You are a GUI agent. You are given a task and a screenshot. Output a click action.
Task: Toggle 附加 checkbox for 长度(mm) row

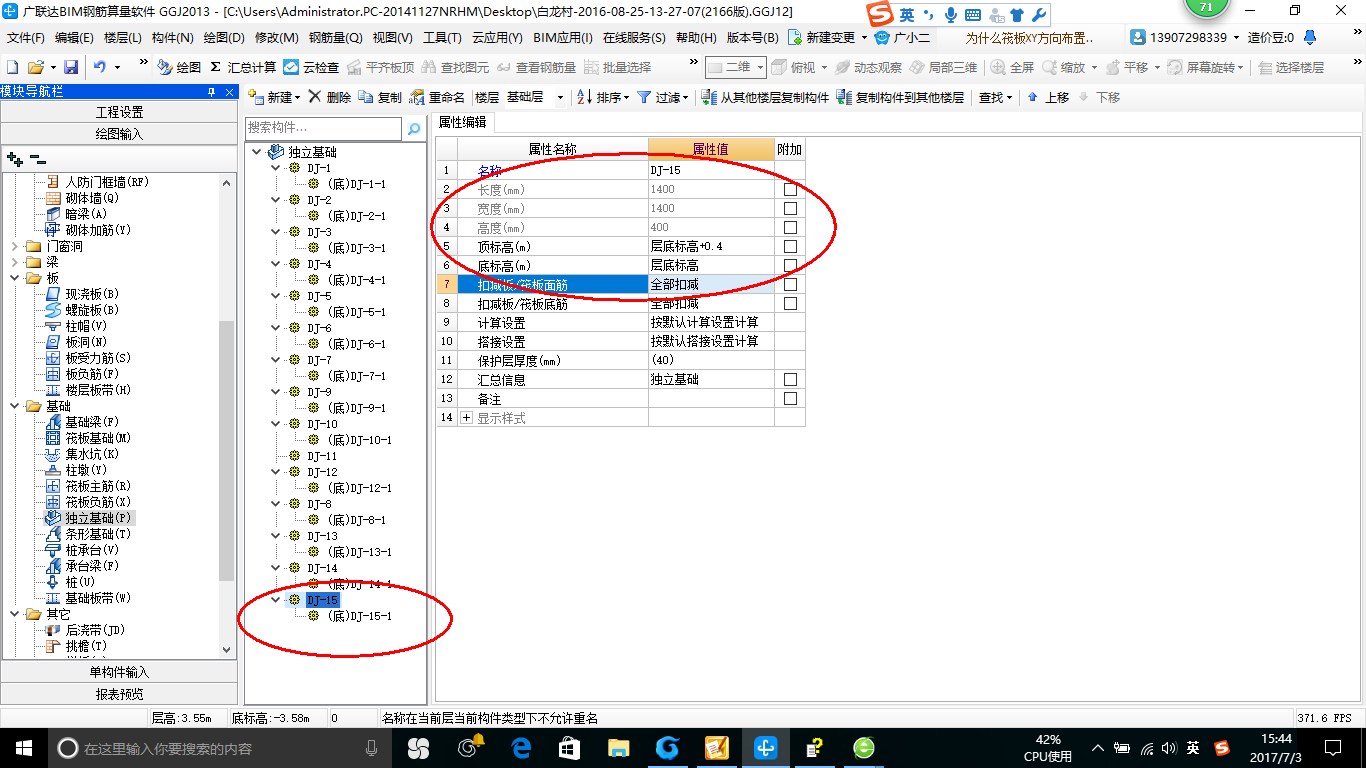point(790,189)
